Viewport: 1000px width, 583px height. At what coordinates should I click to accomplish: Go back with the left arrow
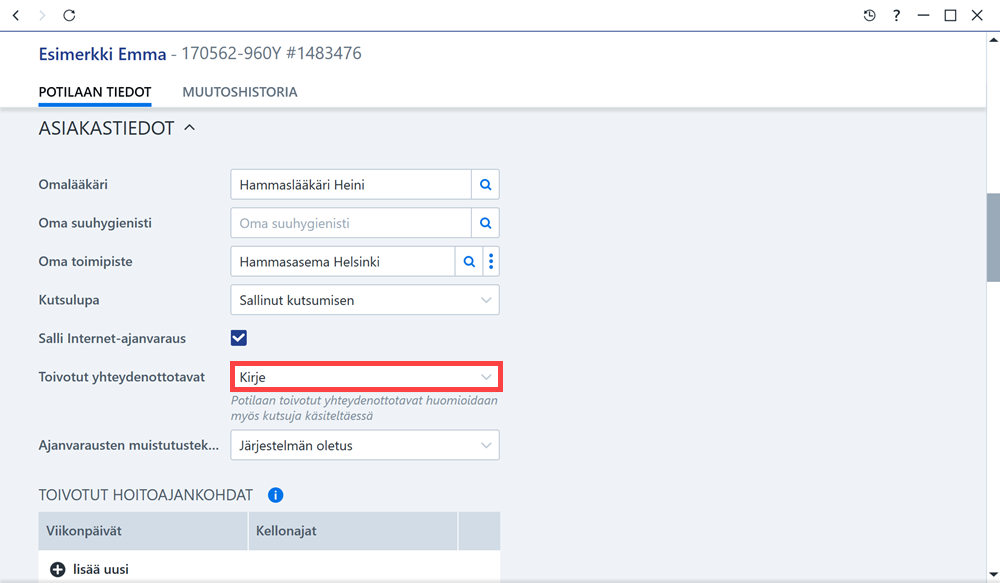click(x=16, y=15)
